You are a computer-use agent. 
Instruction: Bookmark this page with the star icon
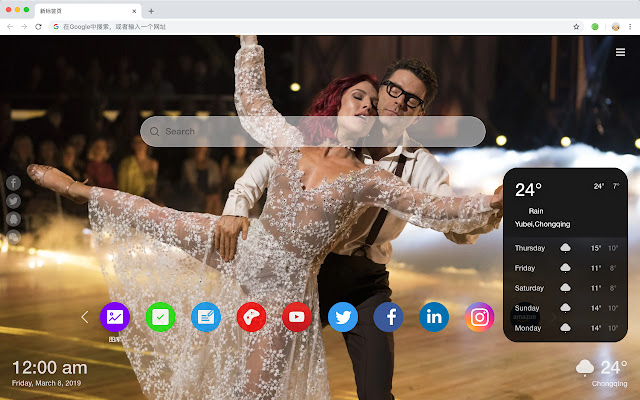point(576,26)
